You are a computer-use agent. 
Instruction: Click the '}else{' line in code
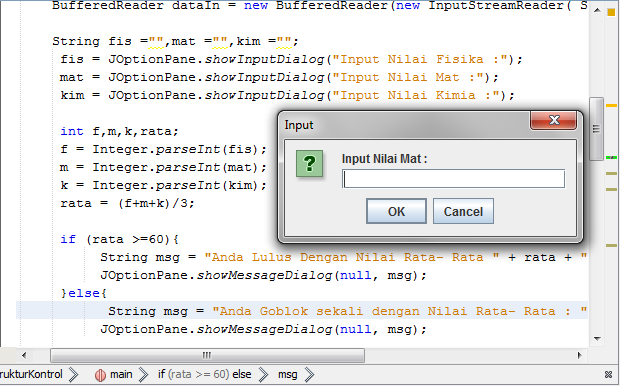pos(83,293)
